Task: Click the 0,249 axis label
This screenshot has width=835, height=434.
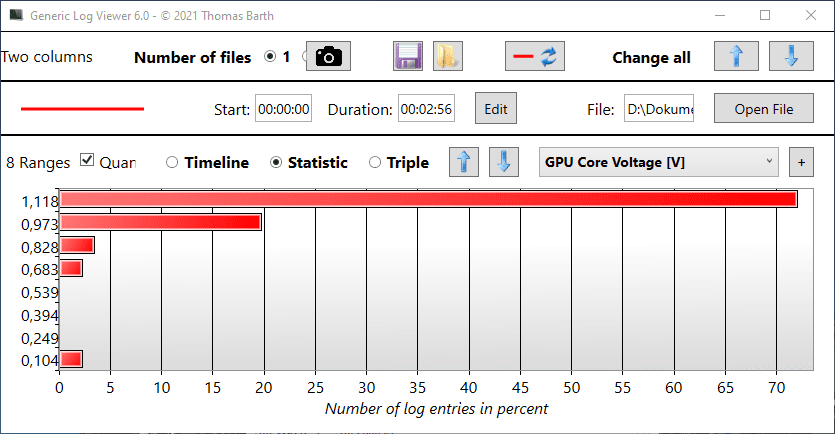Action: pyautogui.click(x=39, y=338)
